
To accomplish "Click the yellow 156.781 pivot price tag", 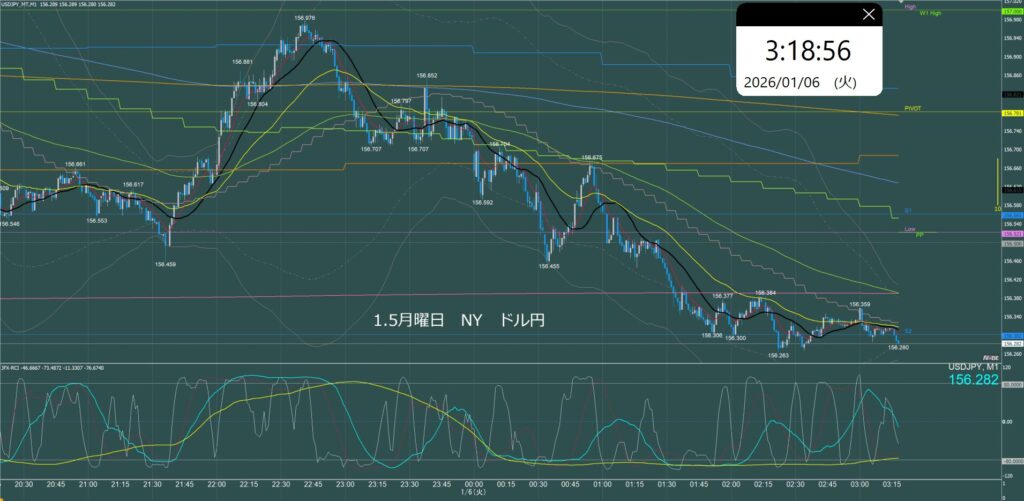I will pyautogui.click(x=1012, y=114).
